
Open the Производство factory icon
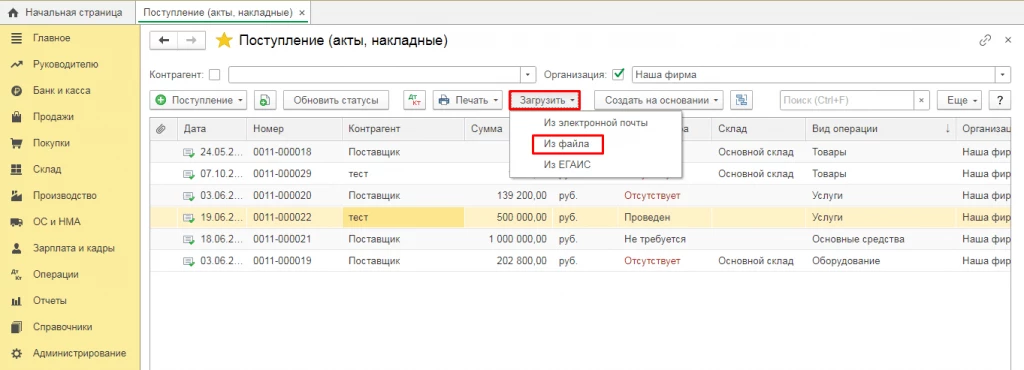coord(17,195)
